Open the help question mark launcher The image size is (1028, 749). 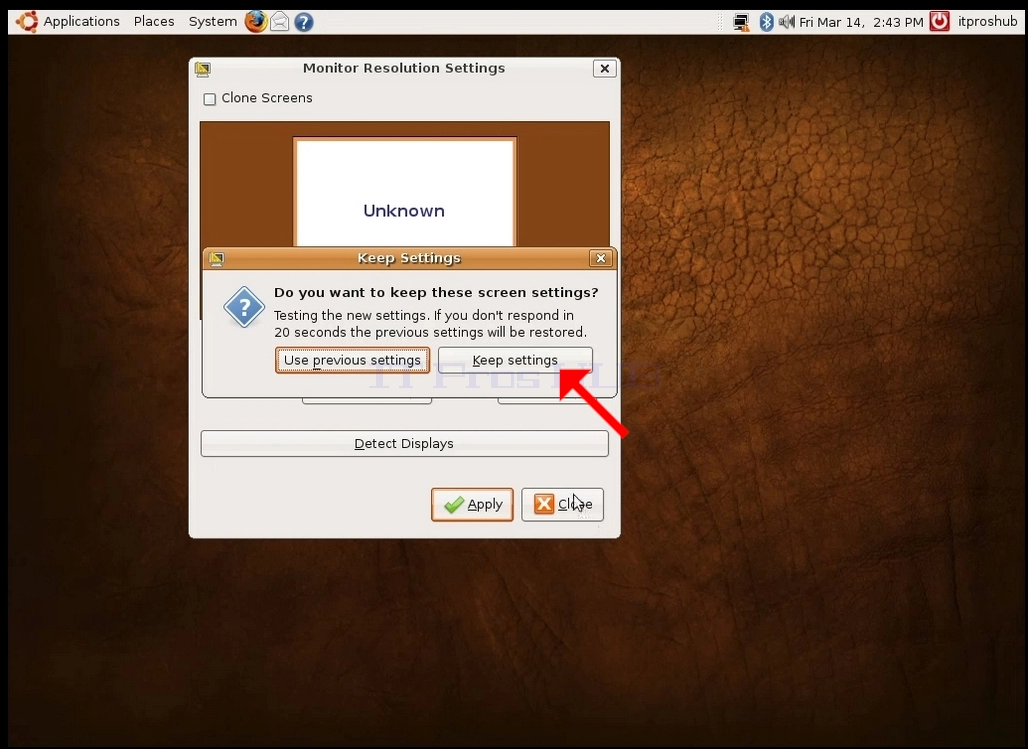coord(304,22)
